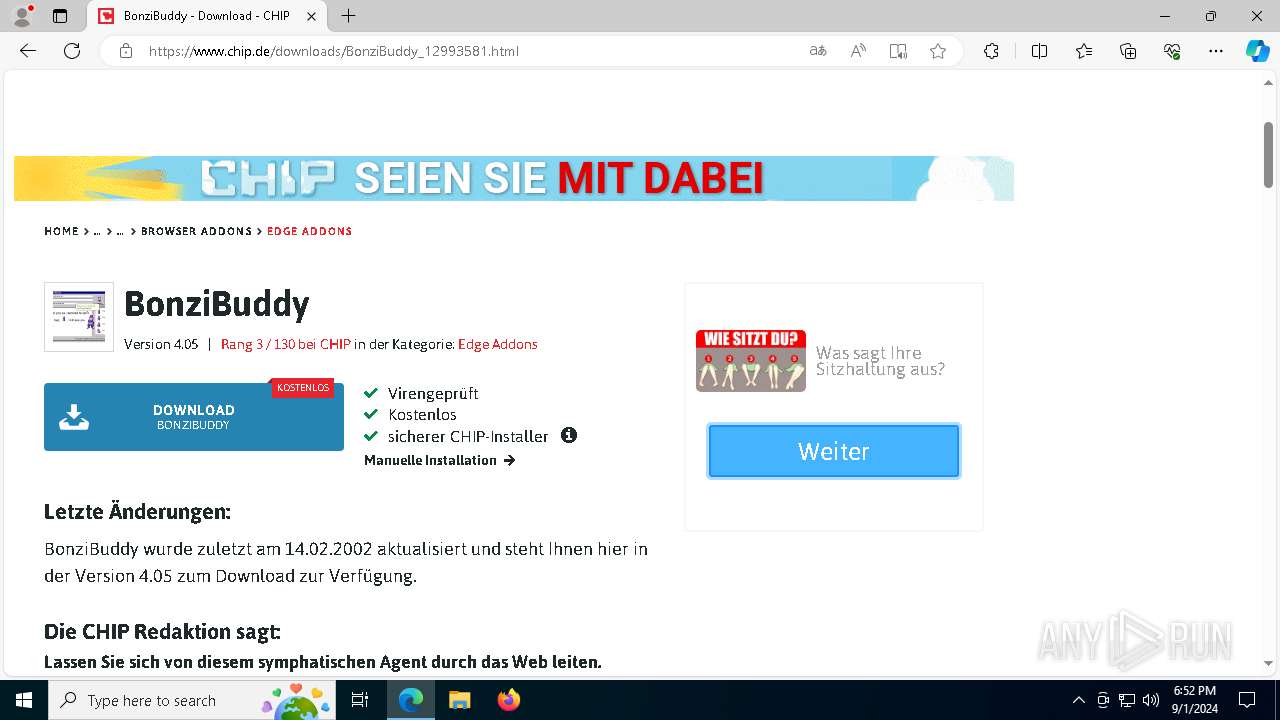The image size is (1280, 720).
Task: Open the extensions puzzle icon
Action: (991, 51)
